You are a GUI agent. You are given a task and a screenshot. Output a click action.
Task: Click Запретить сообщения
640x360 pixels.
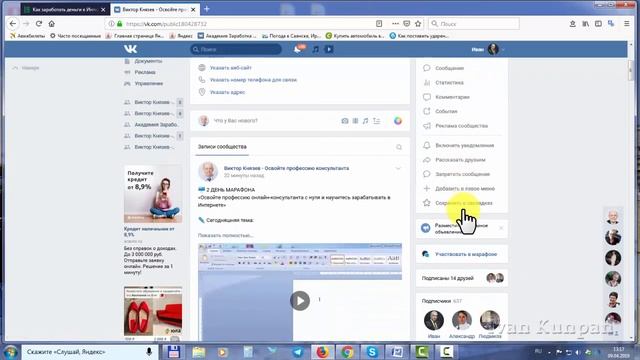coord(462,174)
